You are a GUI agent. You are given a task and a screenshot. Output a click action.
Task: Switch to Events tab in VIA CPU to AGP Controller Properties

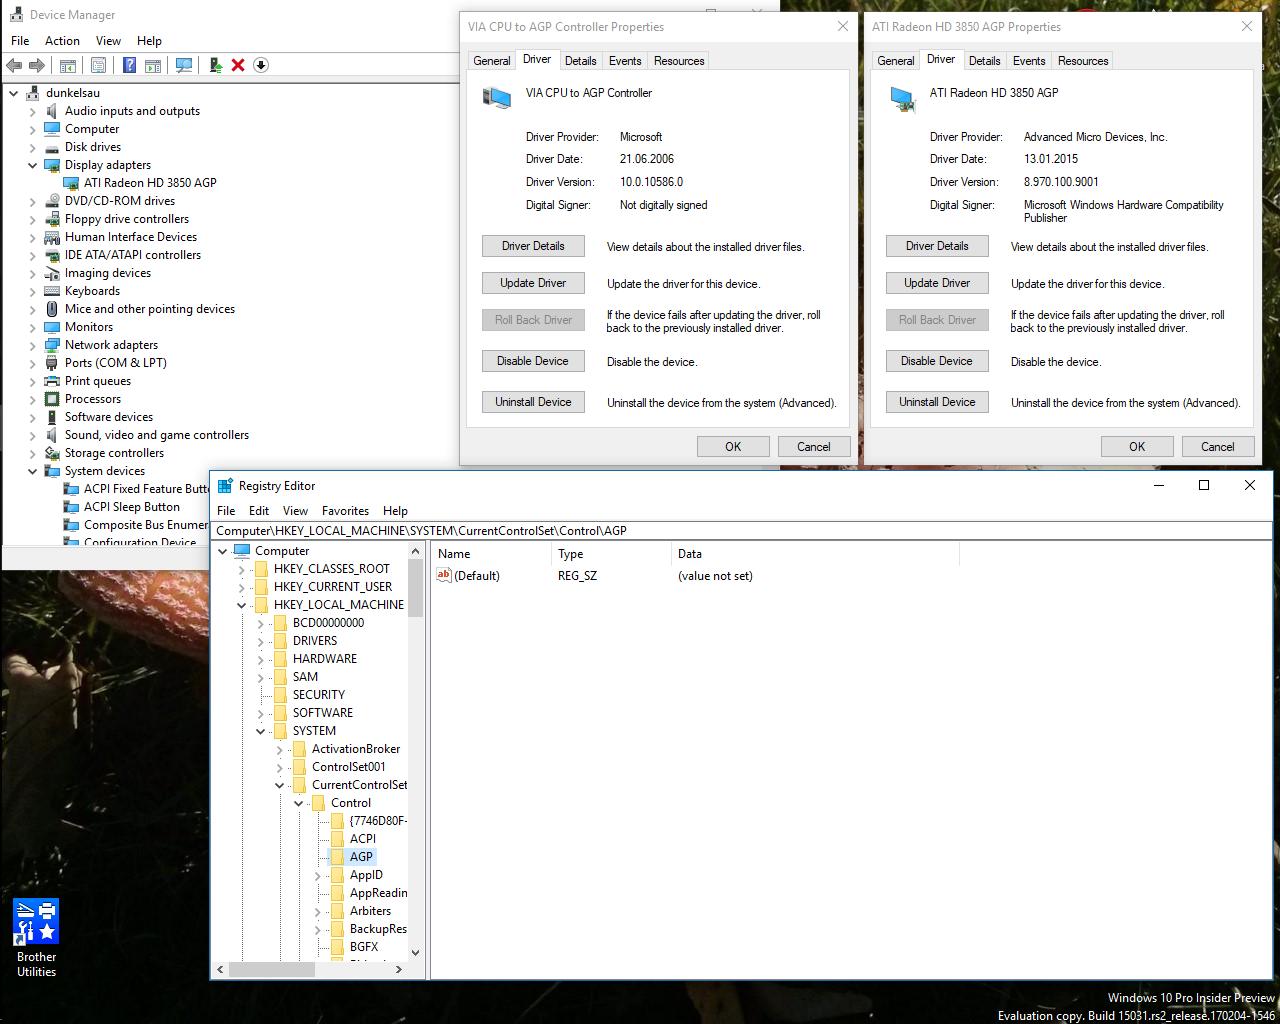625,61
